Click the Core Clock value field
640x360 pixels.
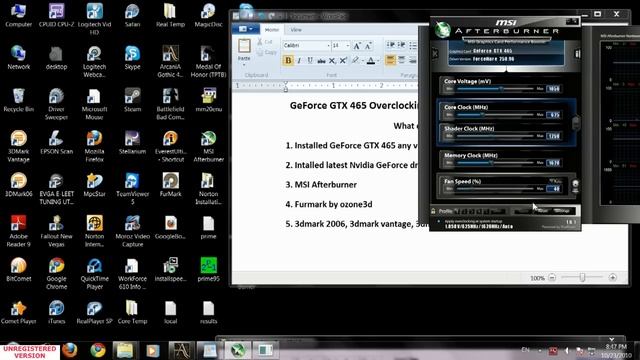(x=553, y=115)
